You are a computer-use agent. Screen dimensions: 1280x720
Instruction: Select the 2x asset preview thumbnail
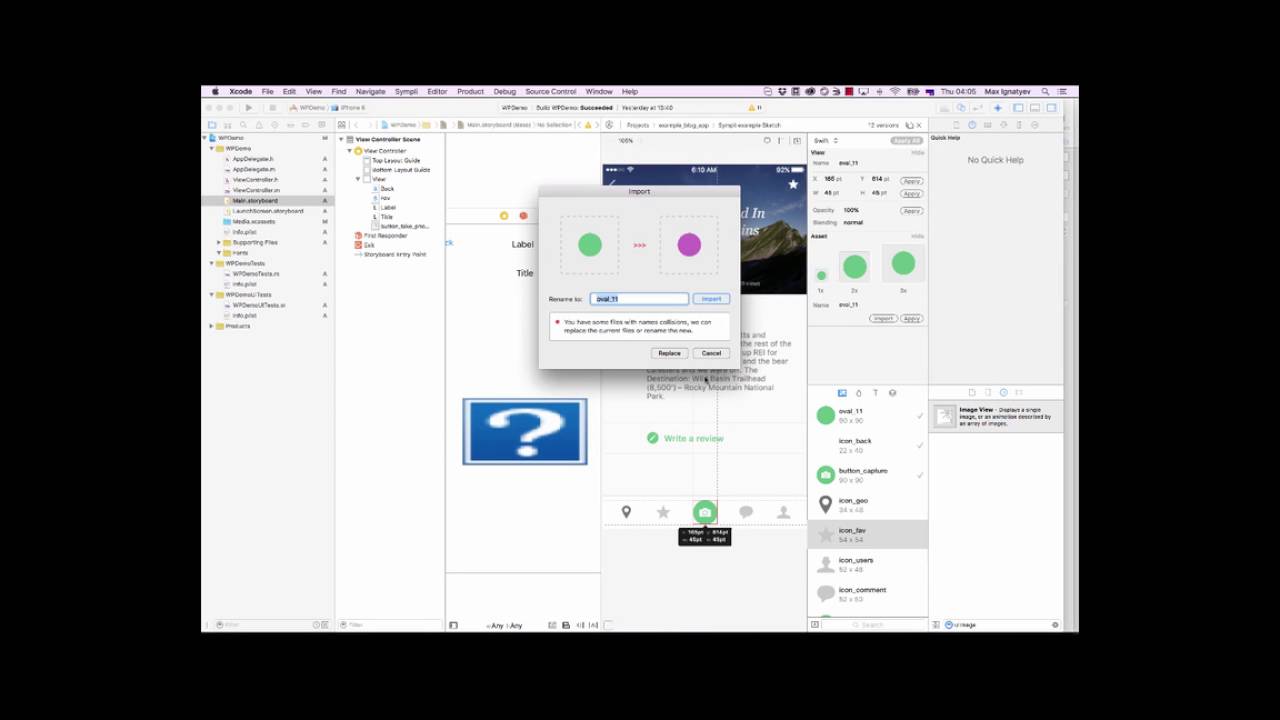coord(854,266)
